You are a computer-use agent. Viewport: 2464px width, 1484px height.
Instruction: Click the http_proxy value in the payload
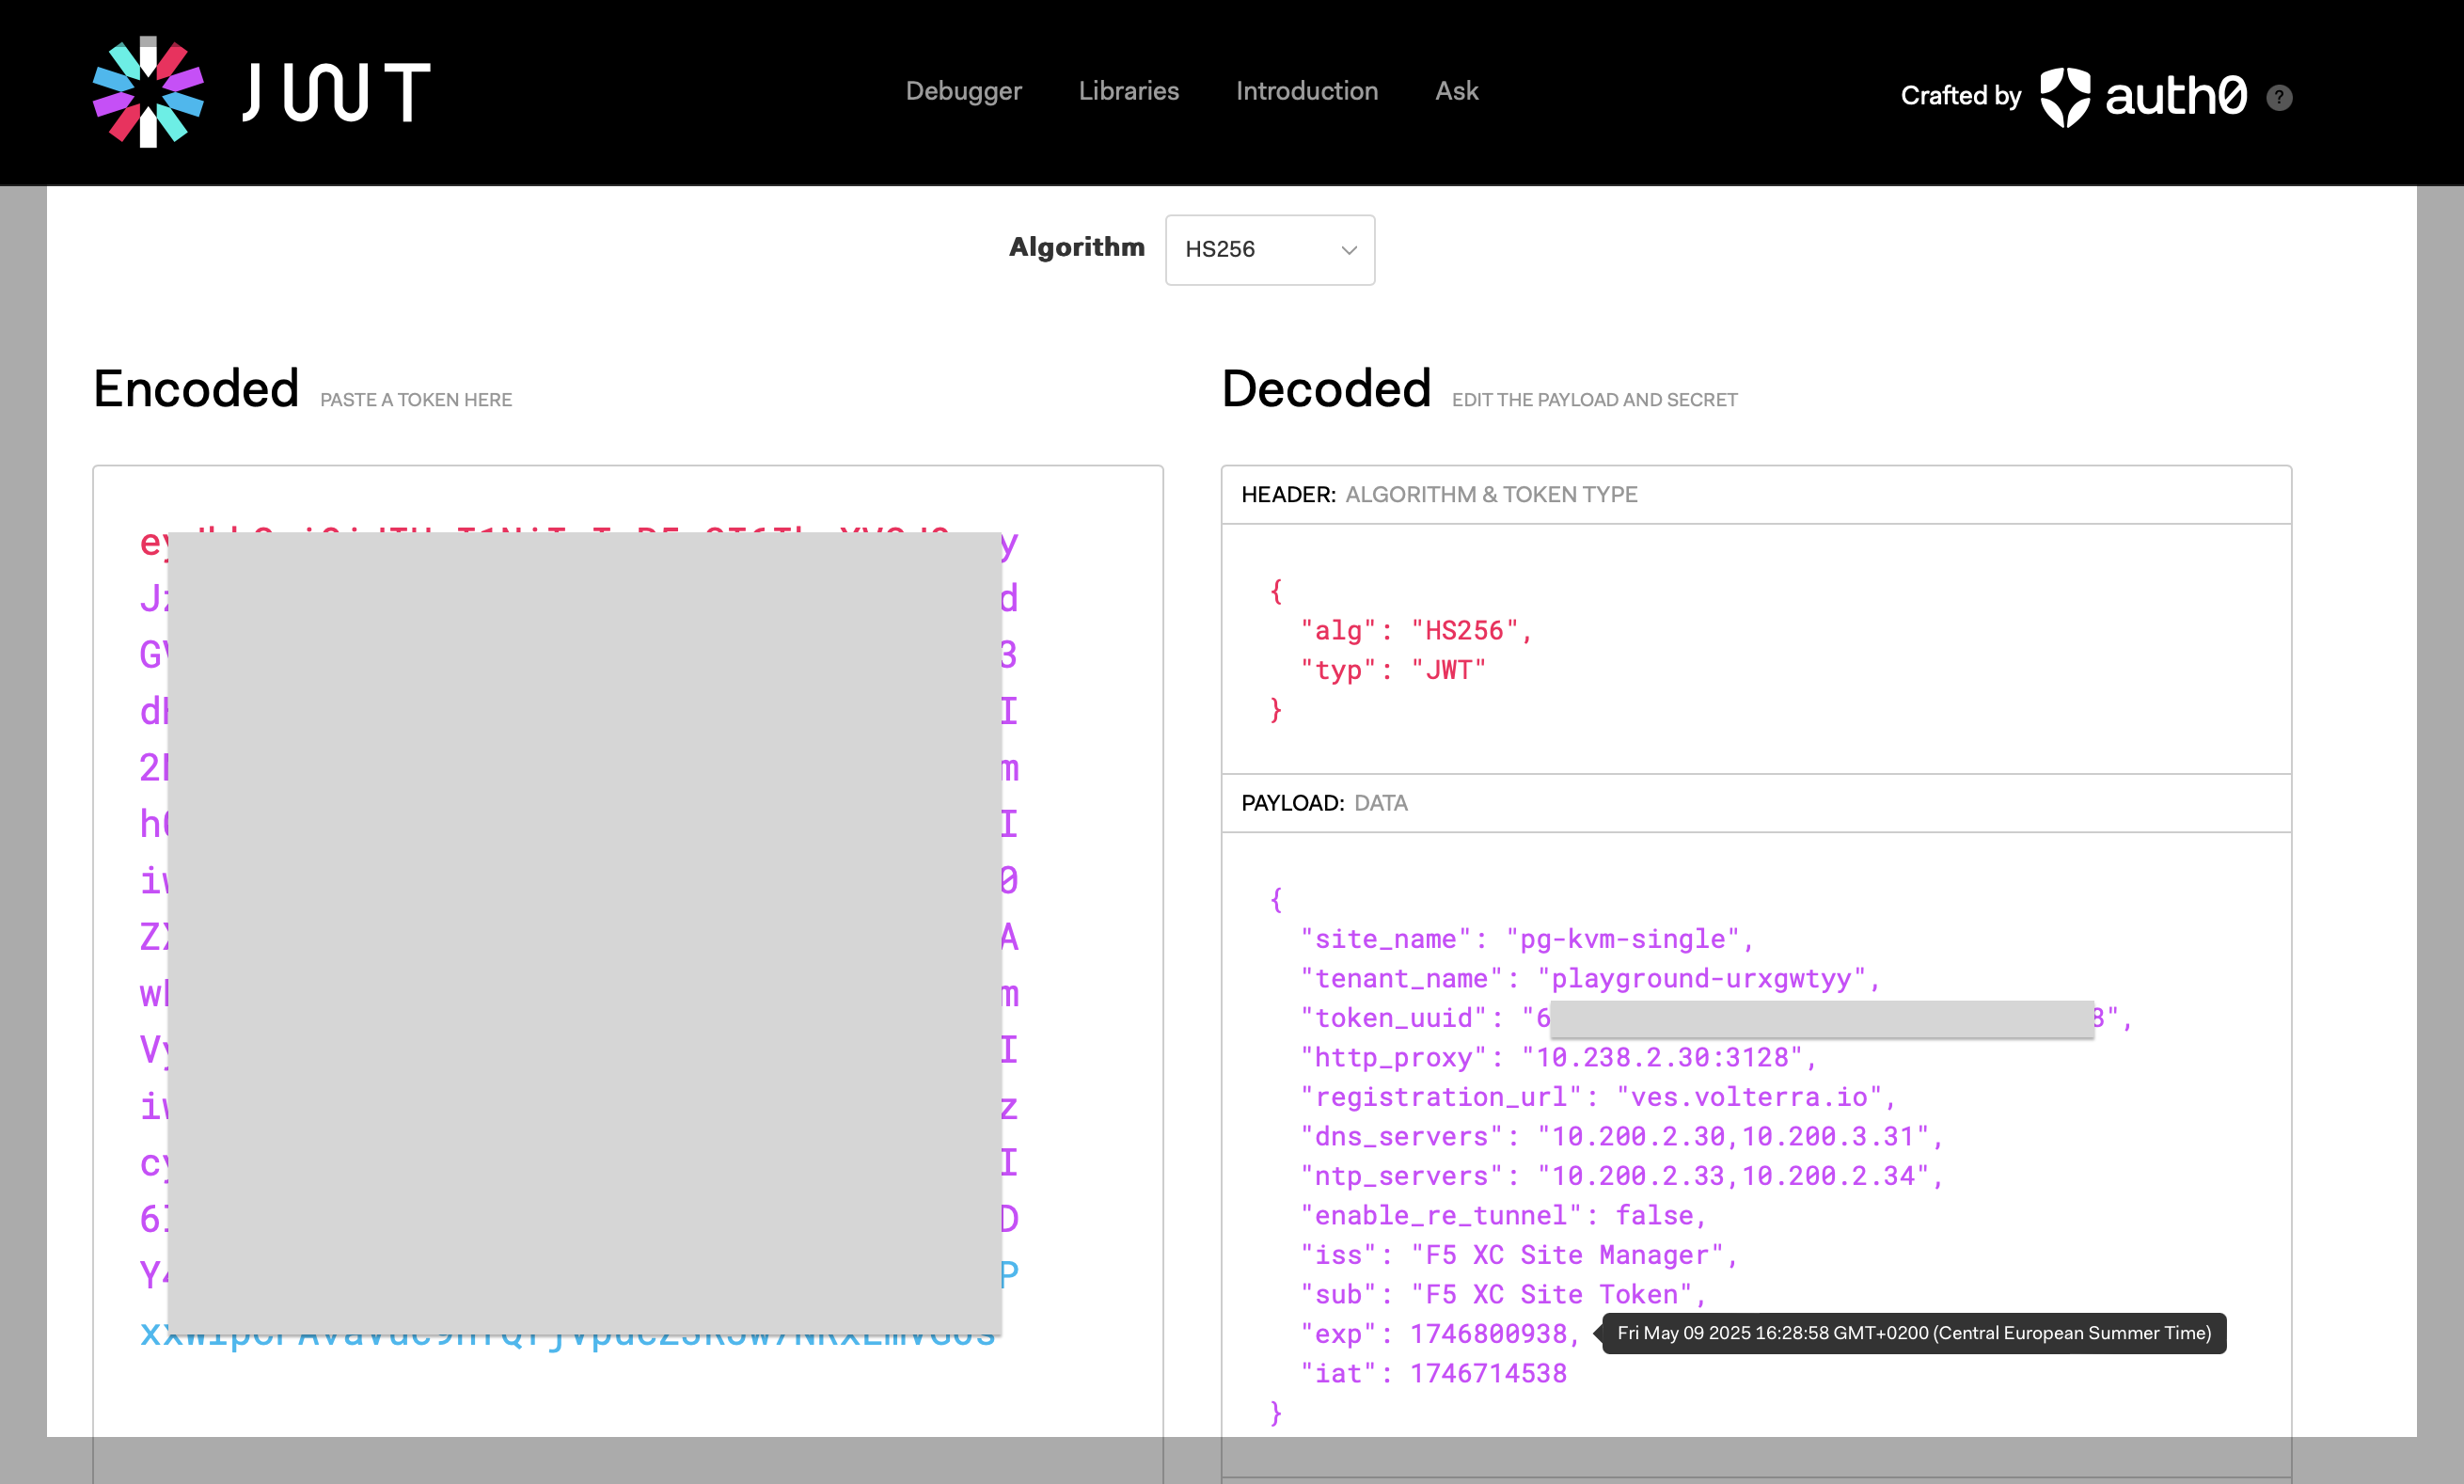1669,1057
